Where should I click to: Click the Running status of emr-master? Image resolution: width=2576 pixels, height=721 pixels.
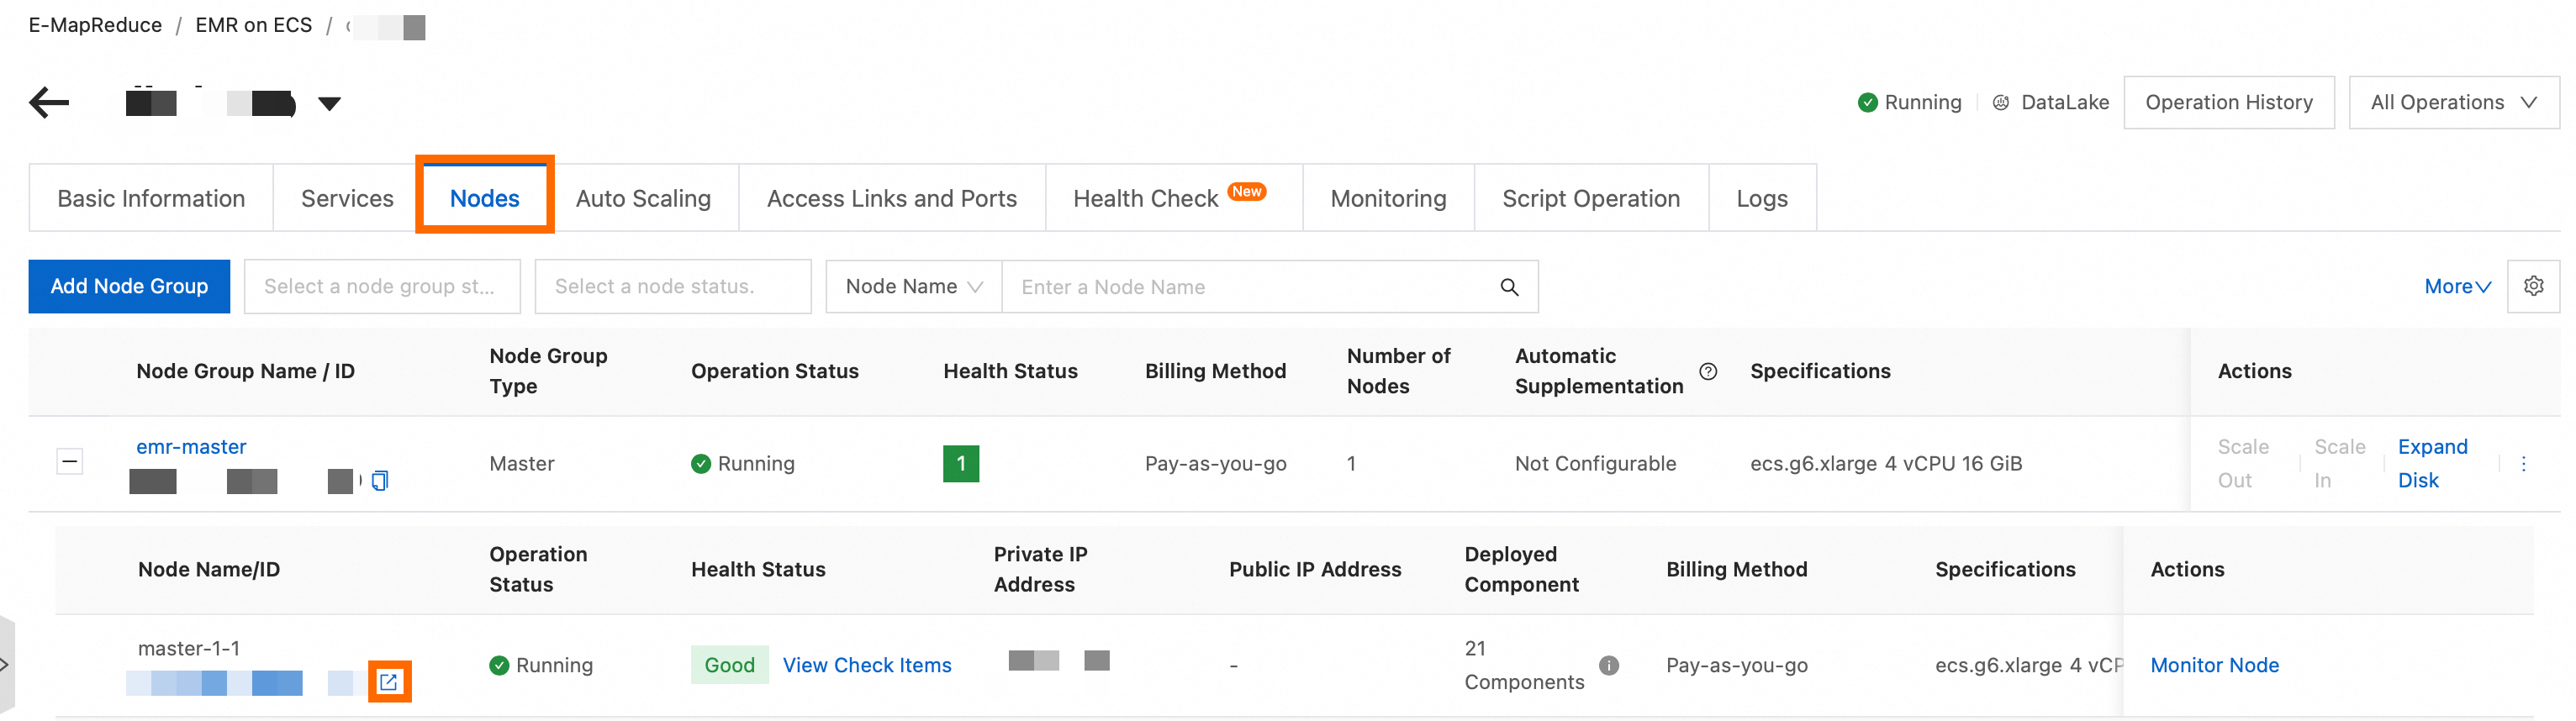(x=742, y=463)
